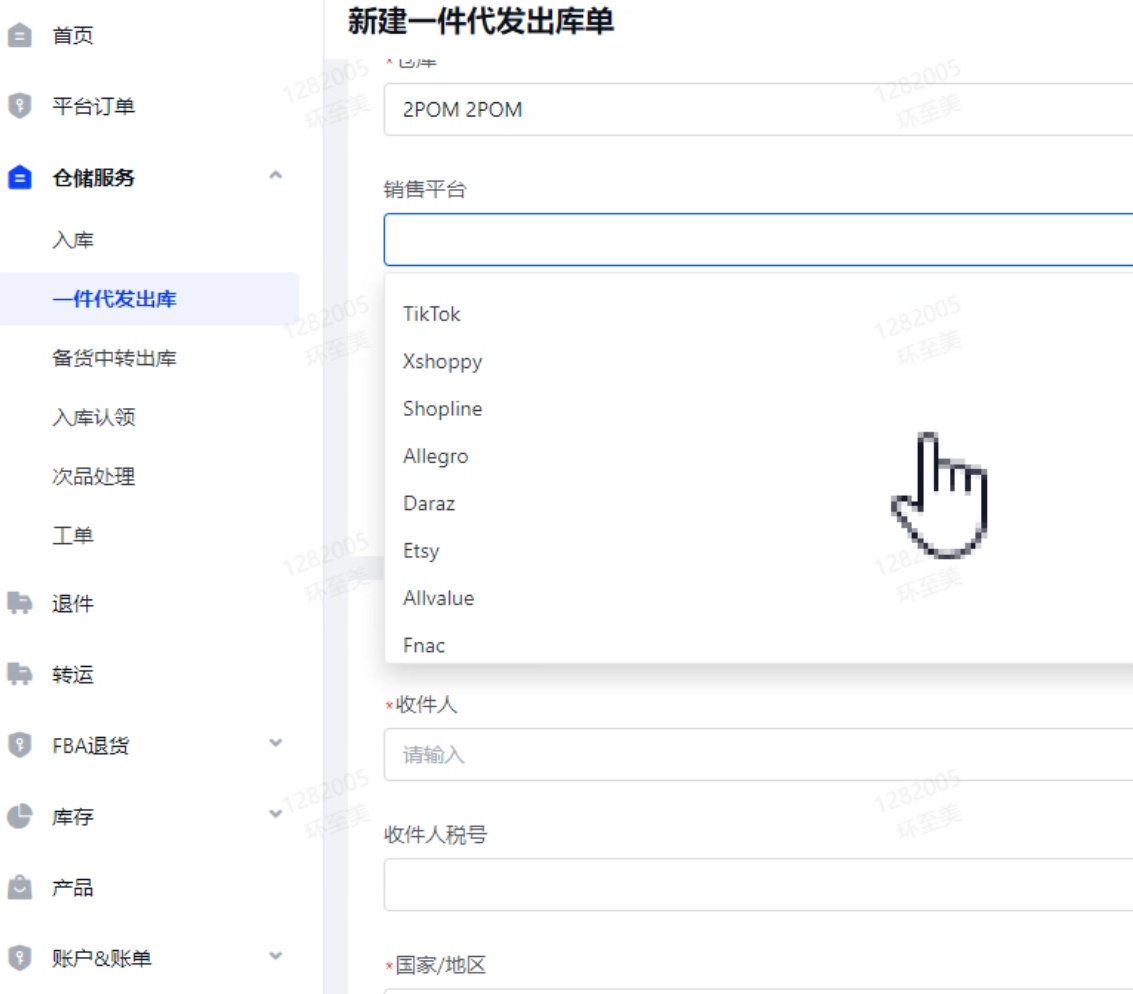Expand the FBA退货 submenu arrow
This screenshot has width=1133, height=994.
click(x=276, y=744)
